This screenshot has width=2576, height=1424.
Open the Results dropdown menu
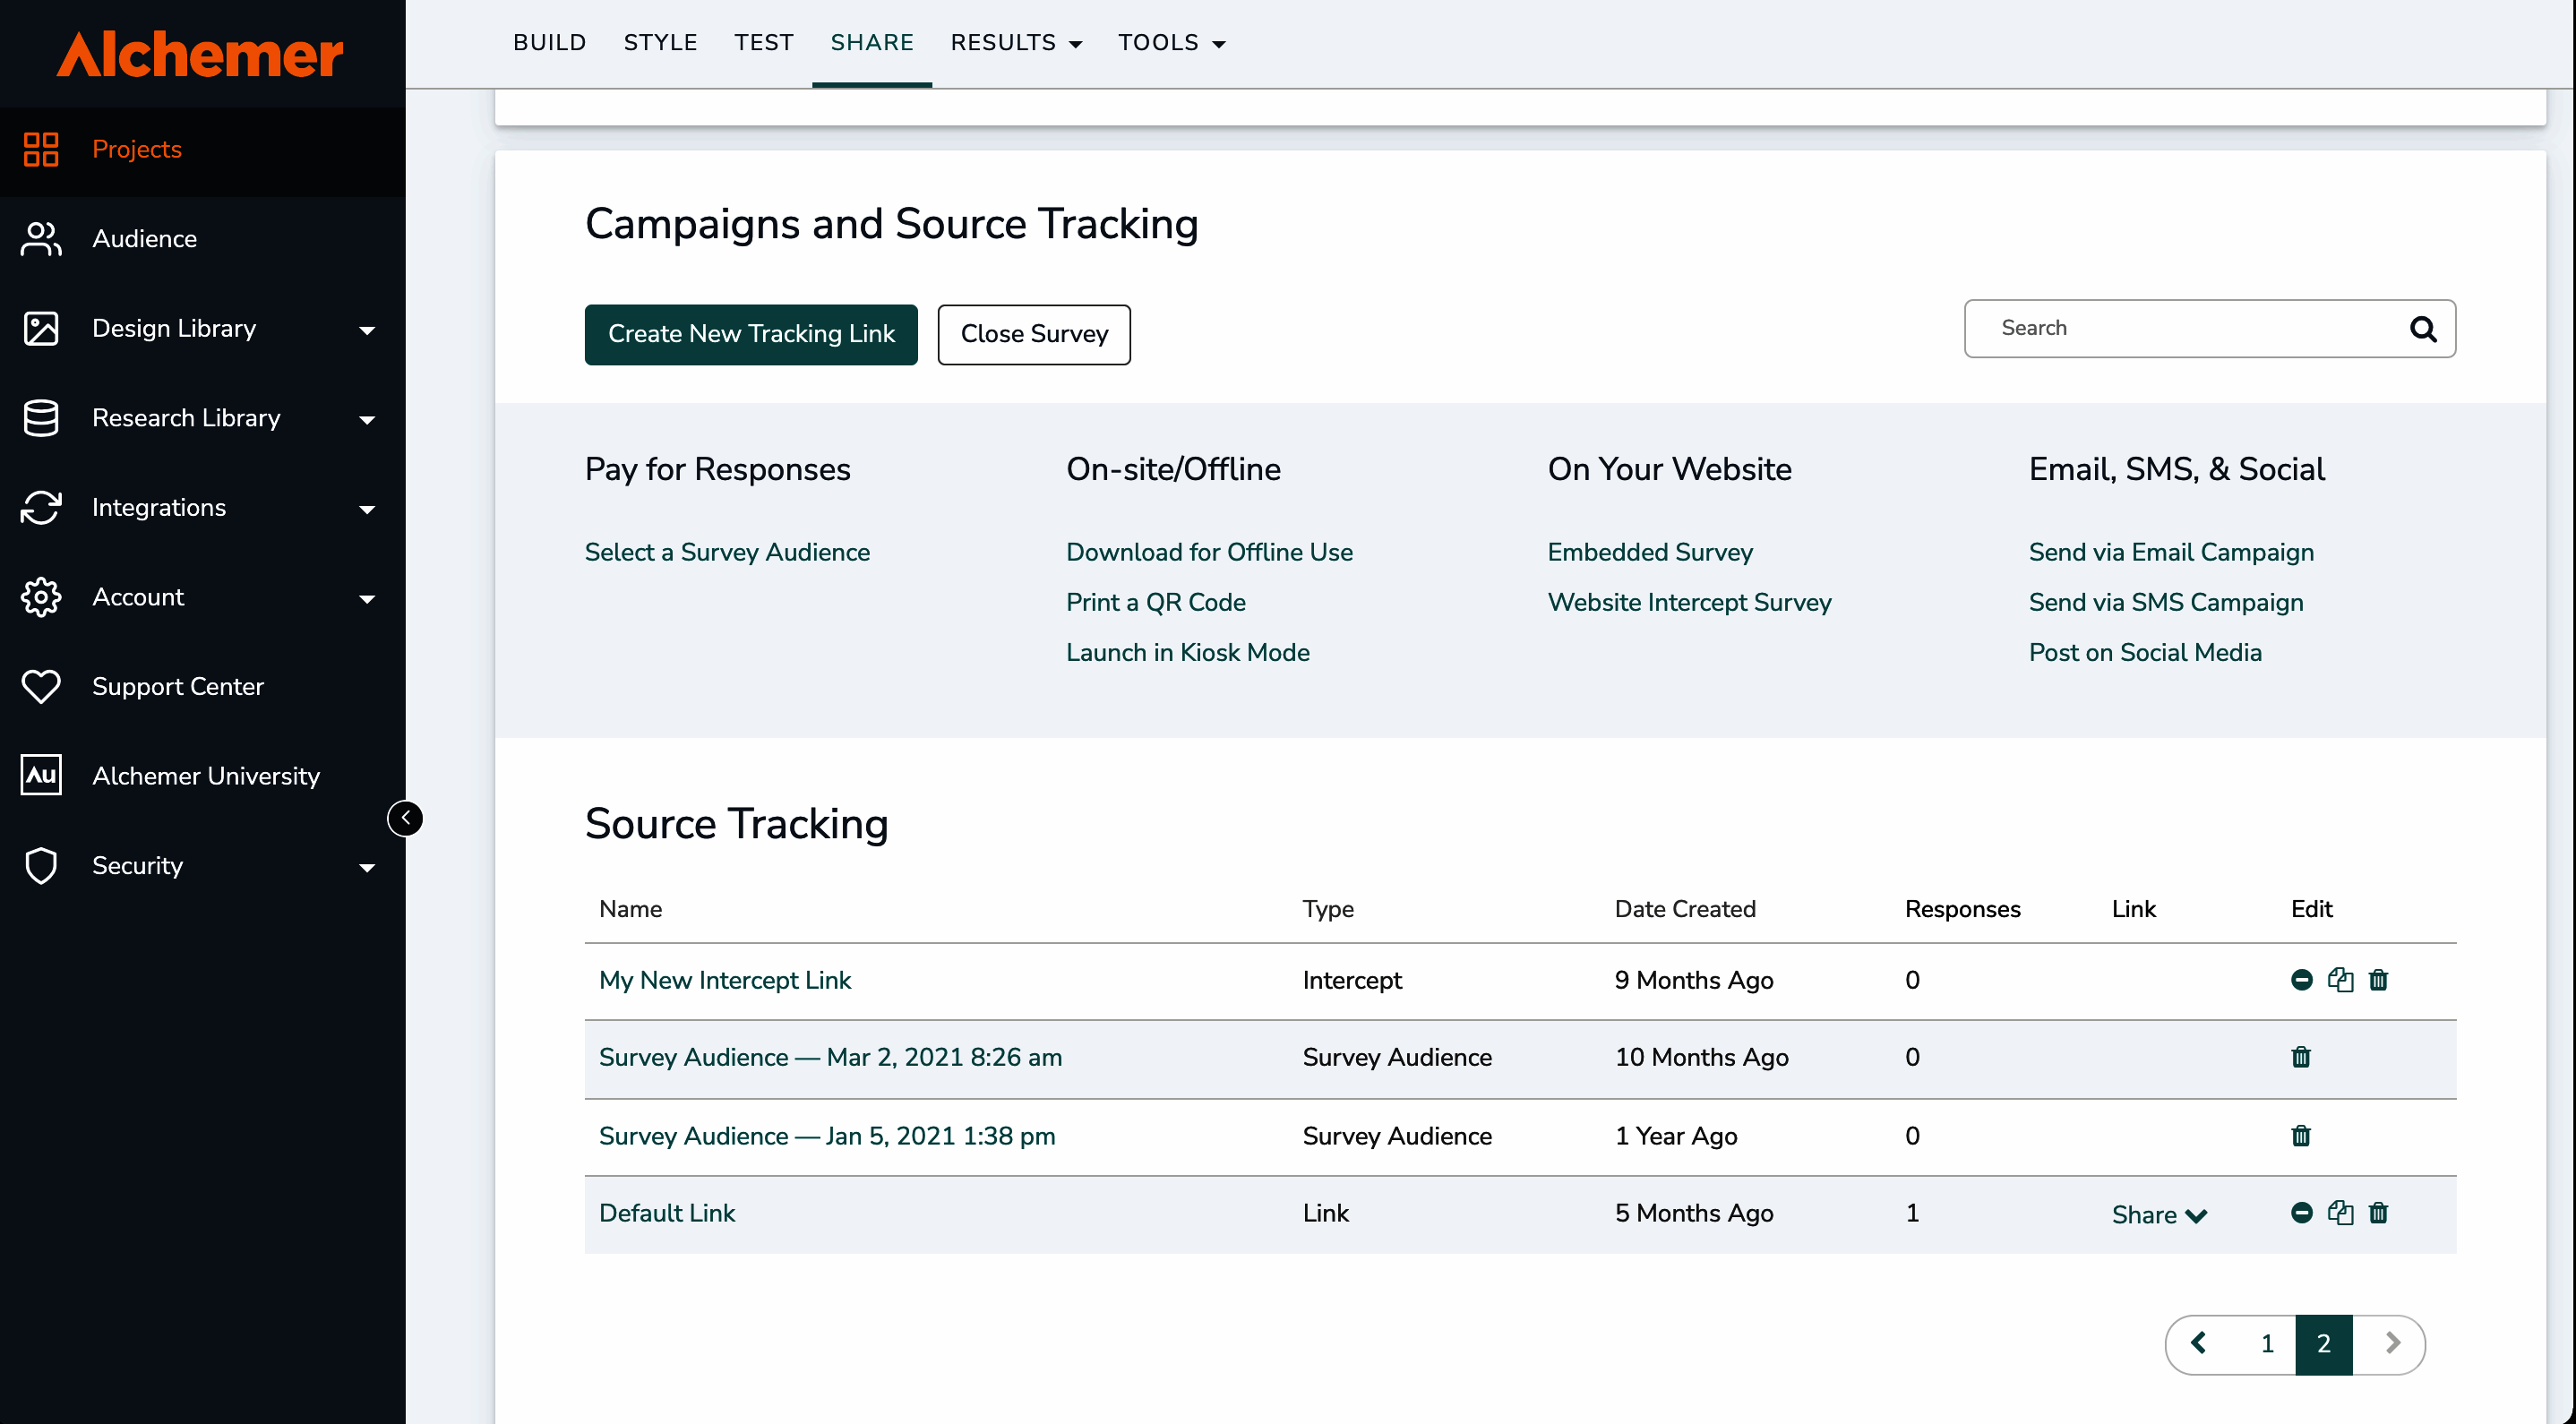[x=1015, y=43]
